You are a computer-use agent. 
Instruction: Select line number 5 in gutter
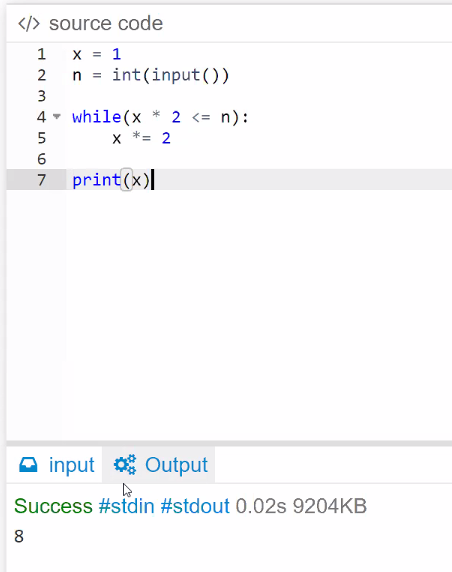click(42, 138)
